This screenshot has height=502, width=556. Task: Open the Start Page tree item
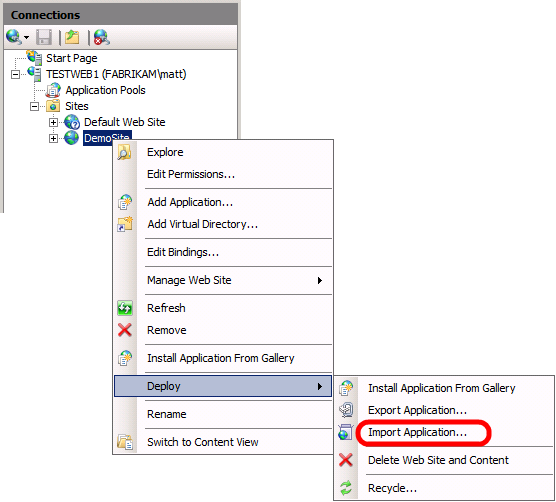[72, 58]
